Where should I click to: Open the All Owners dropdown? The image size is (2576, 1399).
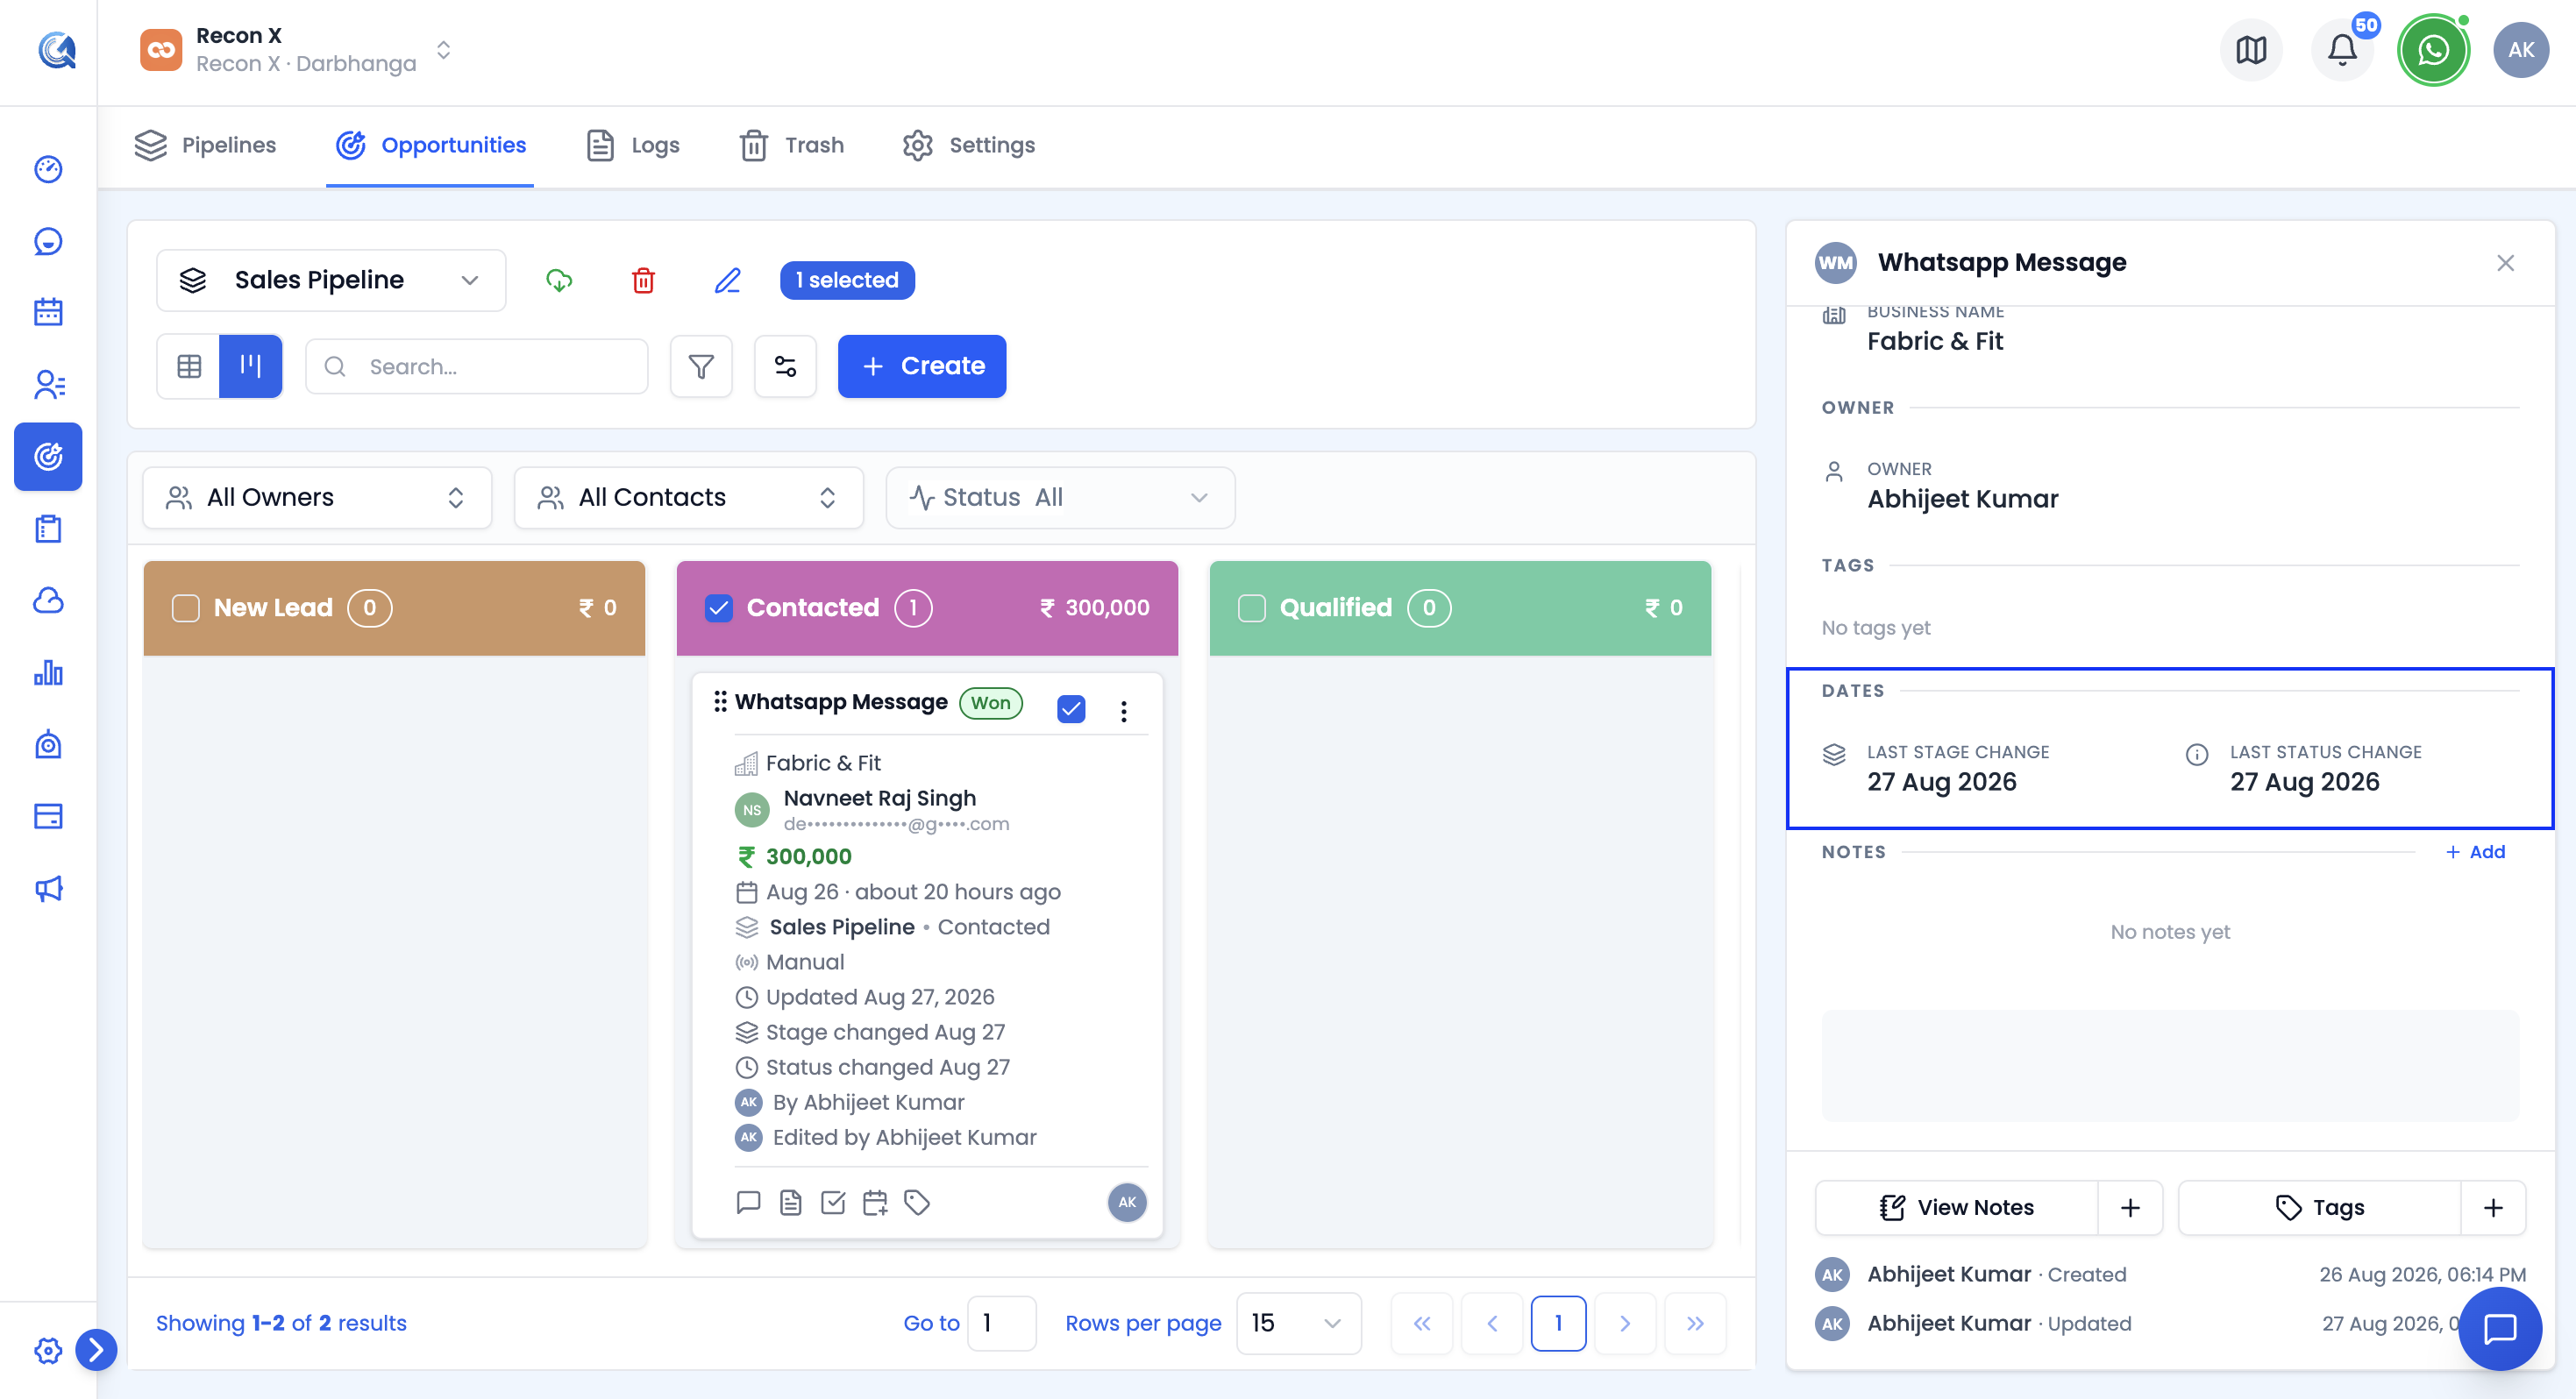tap(317, 497)
